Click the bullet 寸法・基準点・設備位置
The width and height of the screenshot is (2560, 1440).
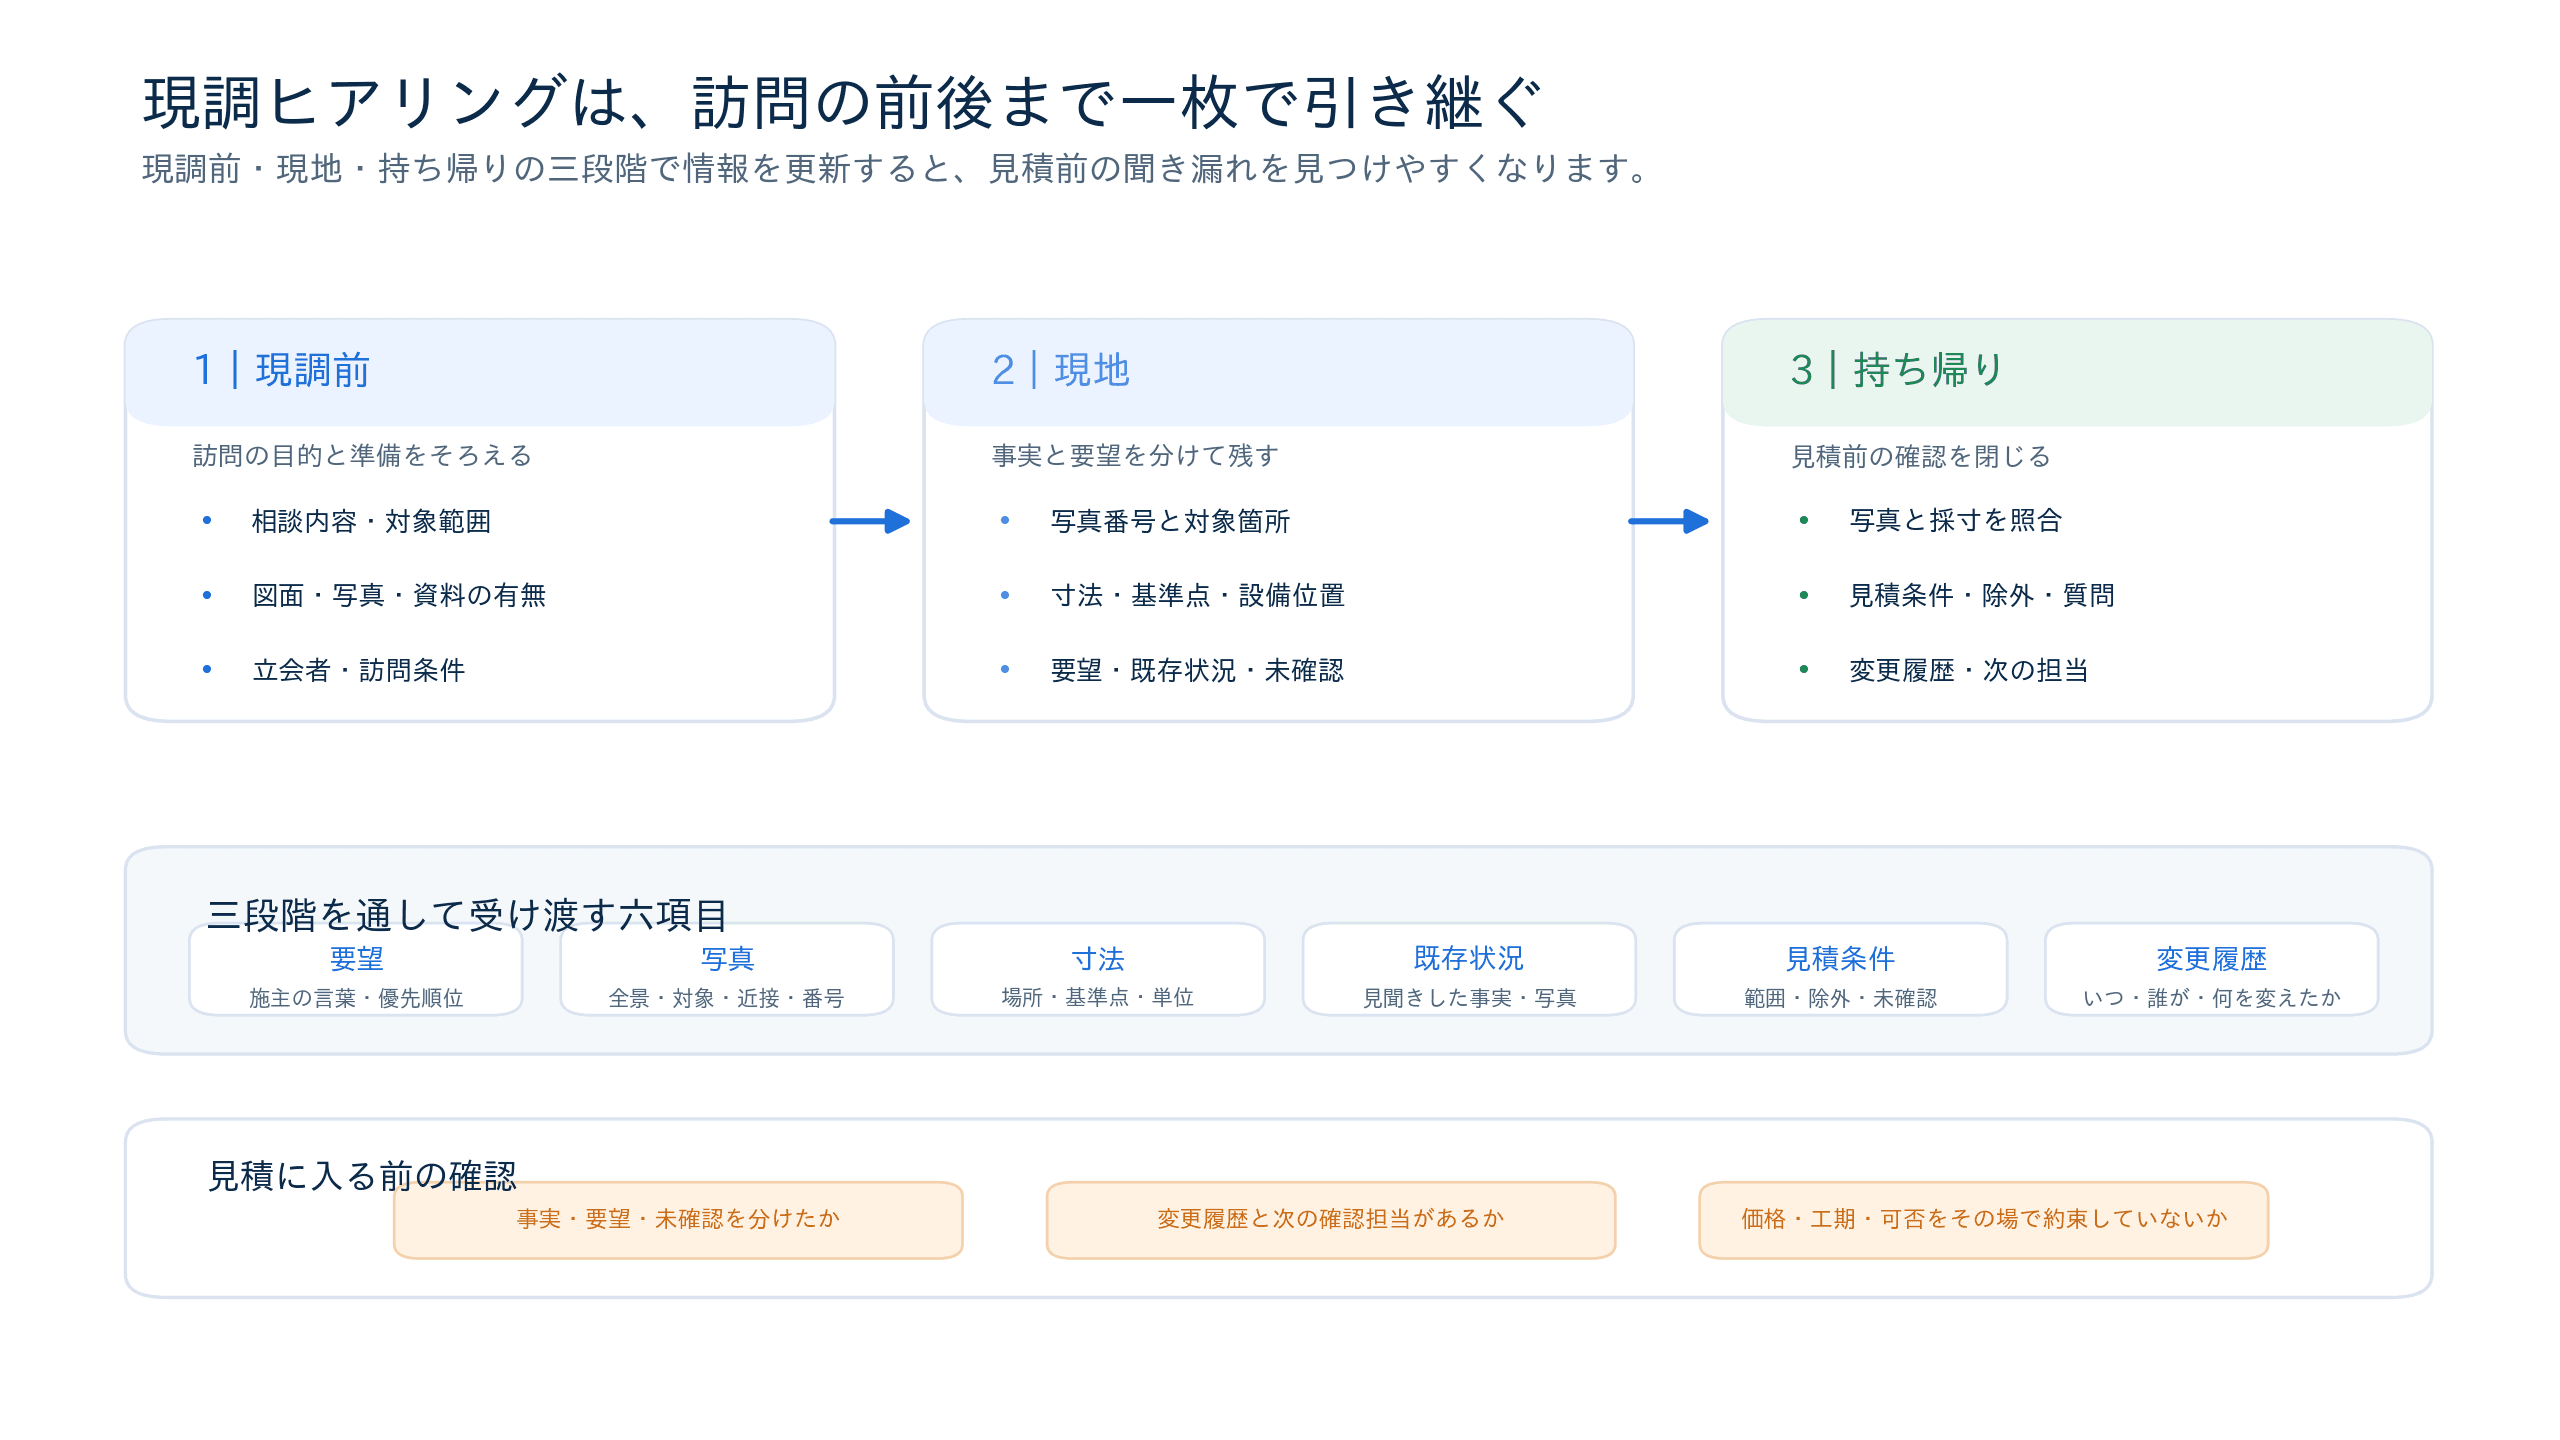1198,596
